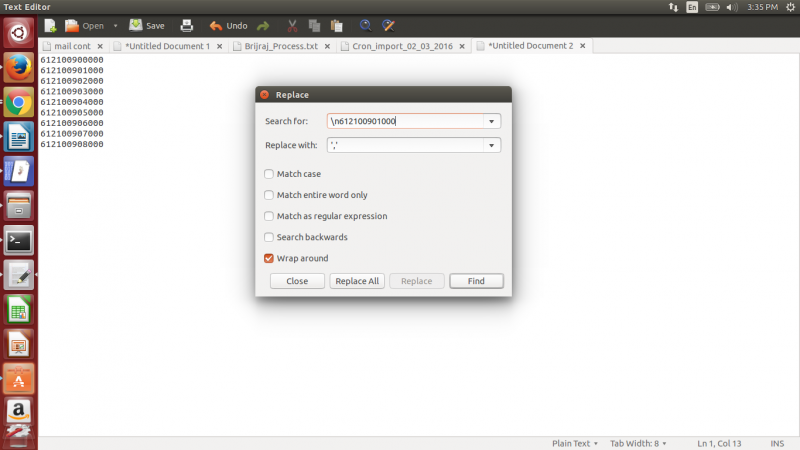This screenshot has width=800, height=450.
Task: Click the Ln 1, Col 13 status text
Action: [719, 443]
